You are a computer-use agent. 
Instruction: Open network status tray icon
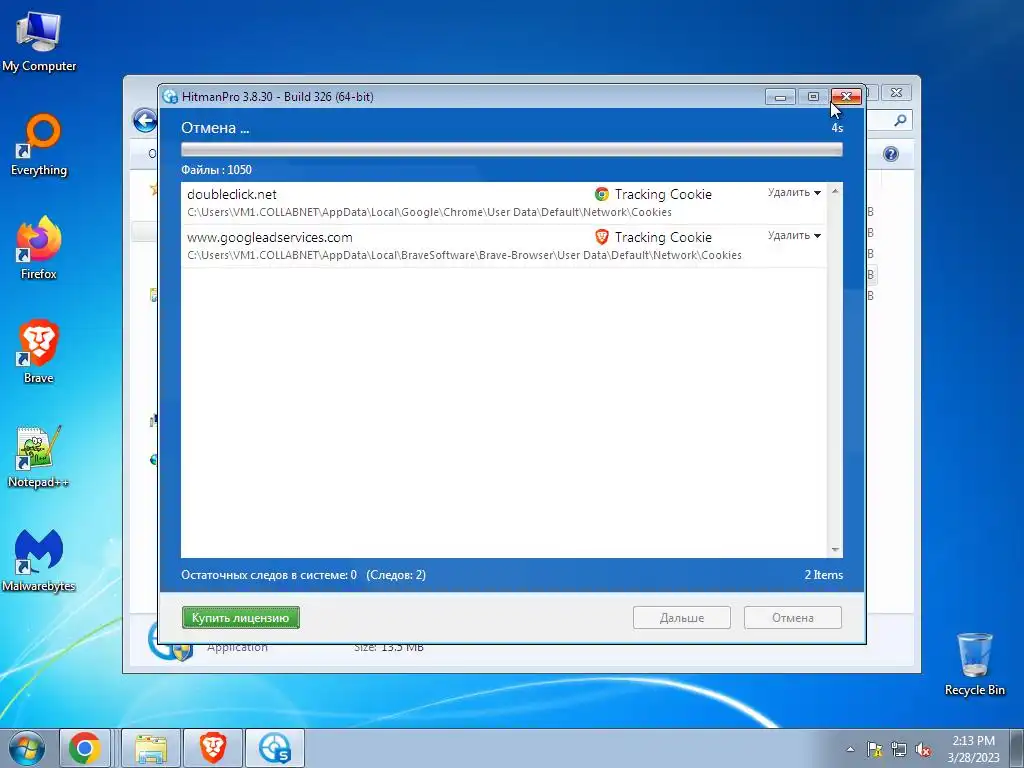click(899, 749)
